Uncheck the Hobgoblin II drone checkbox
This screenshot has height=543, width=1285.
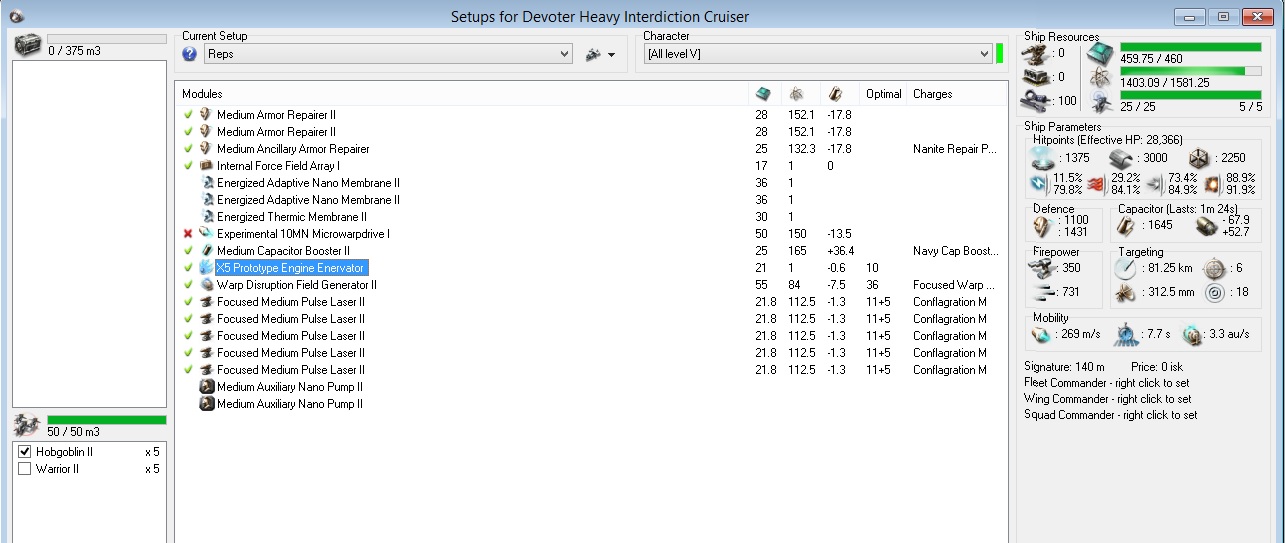[x=25, y=452]
